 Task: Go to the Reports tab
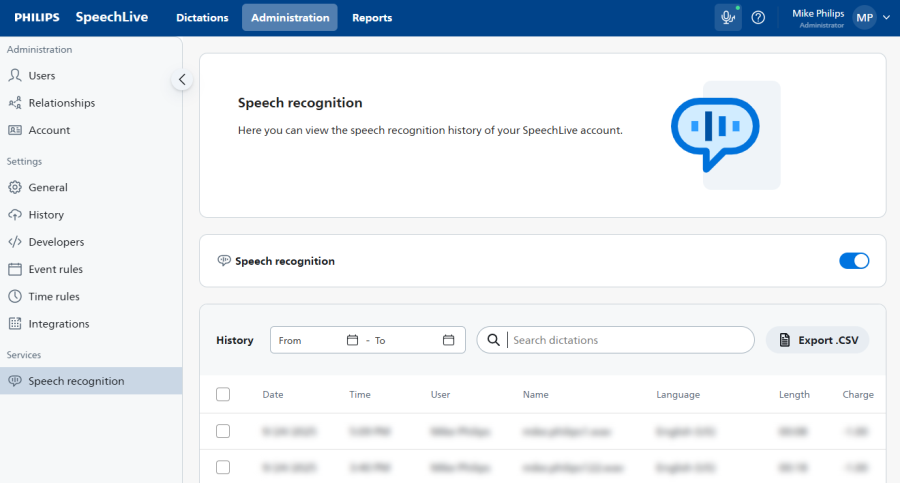click(372, 18)
